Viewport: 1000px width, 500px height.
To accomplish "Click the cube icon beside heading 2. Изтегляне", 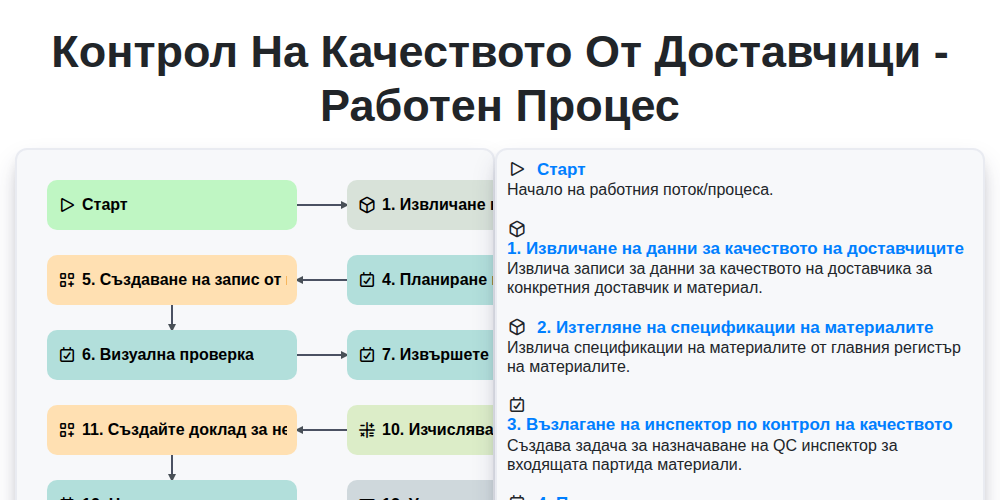I will [x=517, y=327].
